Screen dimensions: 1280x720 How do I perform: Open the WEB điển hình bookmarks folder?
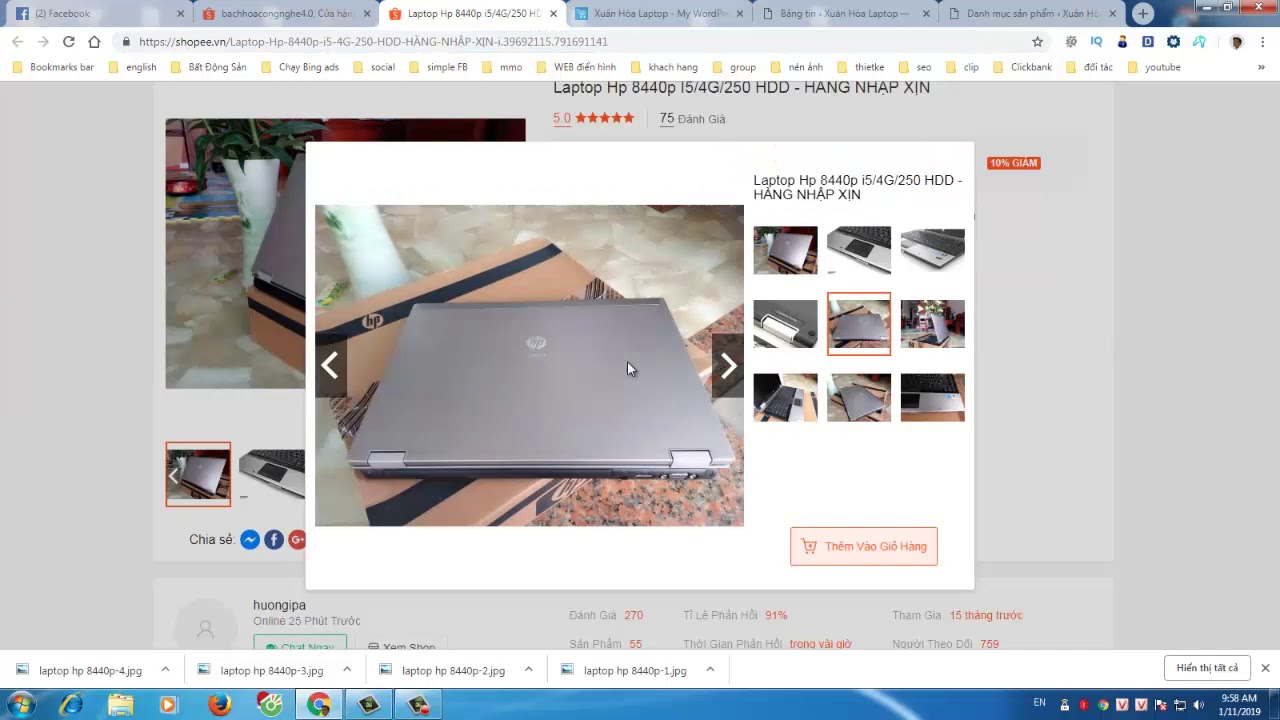[576, 67]
